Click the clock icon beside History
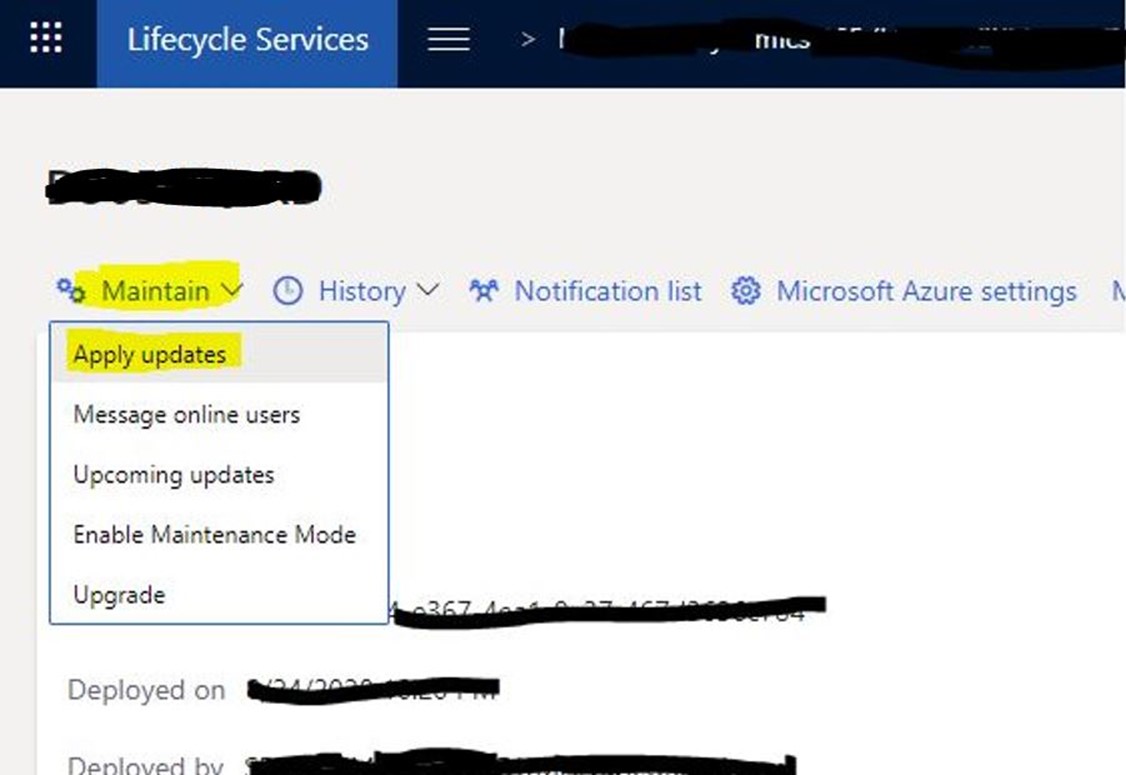Screen dimensions: 1126x775 (288, 291)
